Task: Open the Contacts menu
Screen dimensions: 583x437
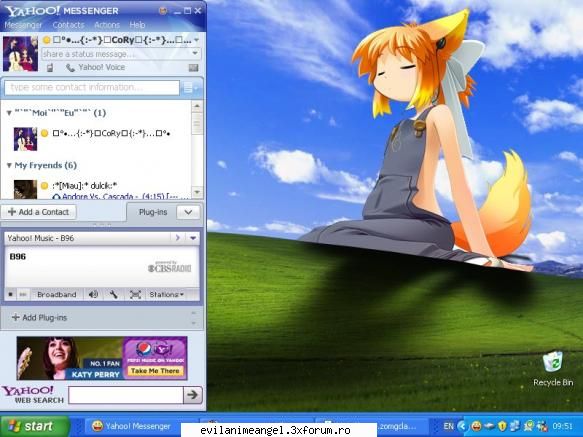Action: coord(68,25)
